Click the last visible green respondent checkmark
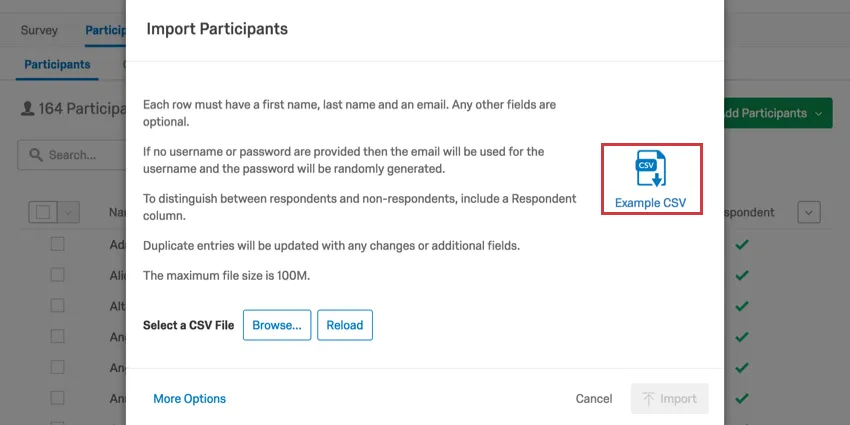The width and height of the screenshot is (850, 425). pyautogui.click(x=741, y=399)
